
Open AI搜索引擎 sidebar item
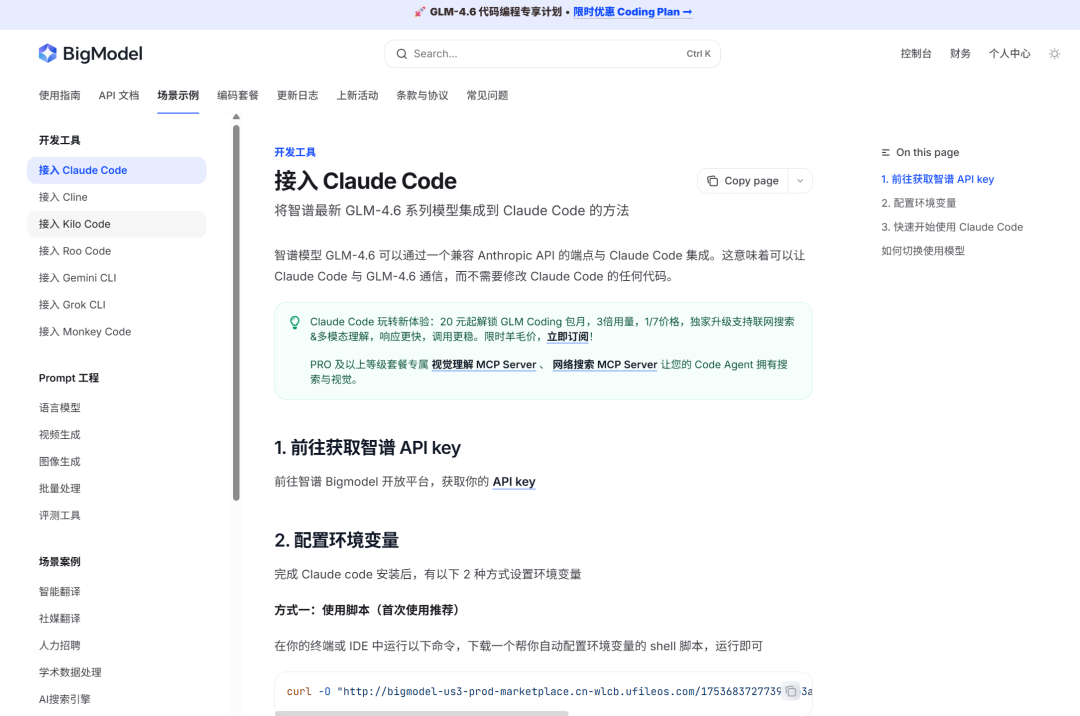116,699
